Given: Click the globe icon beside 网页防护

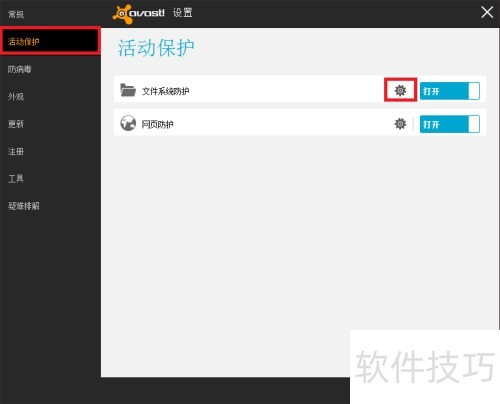Looking at the screenshot, I should [128, 123].
